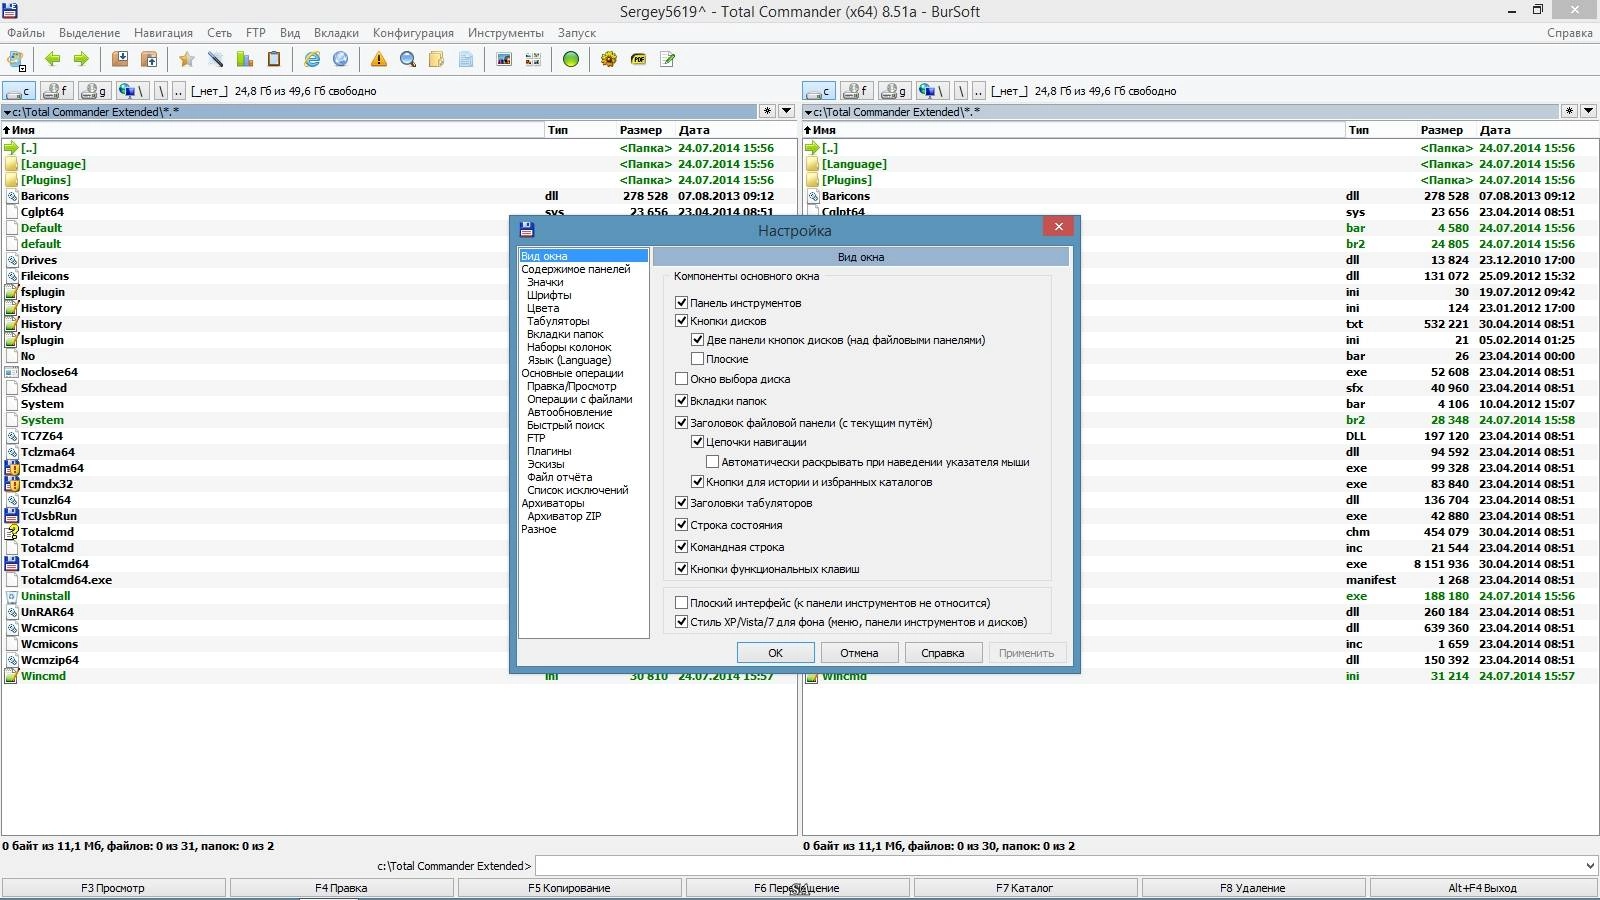
Task: Click the F8 Удаление button
Action: coord(1252,888)
